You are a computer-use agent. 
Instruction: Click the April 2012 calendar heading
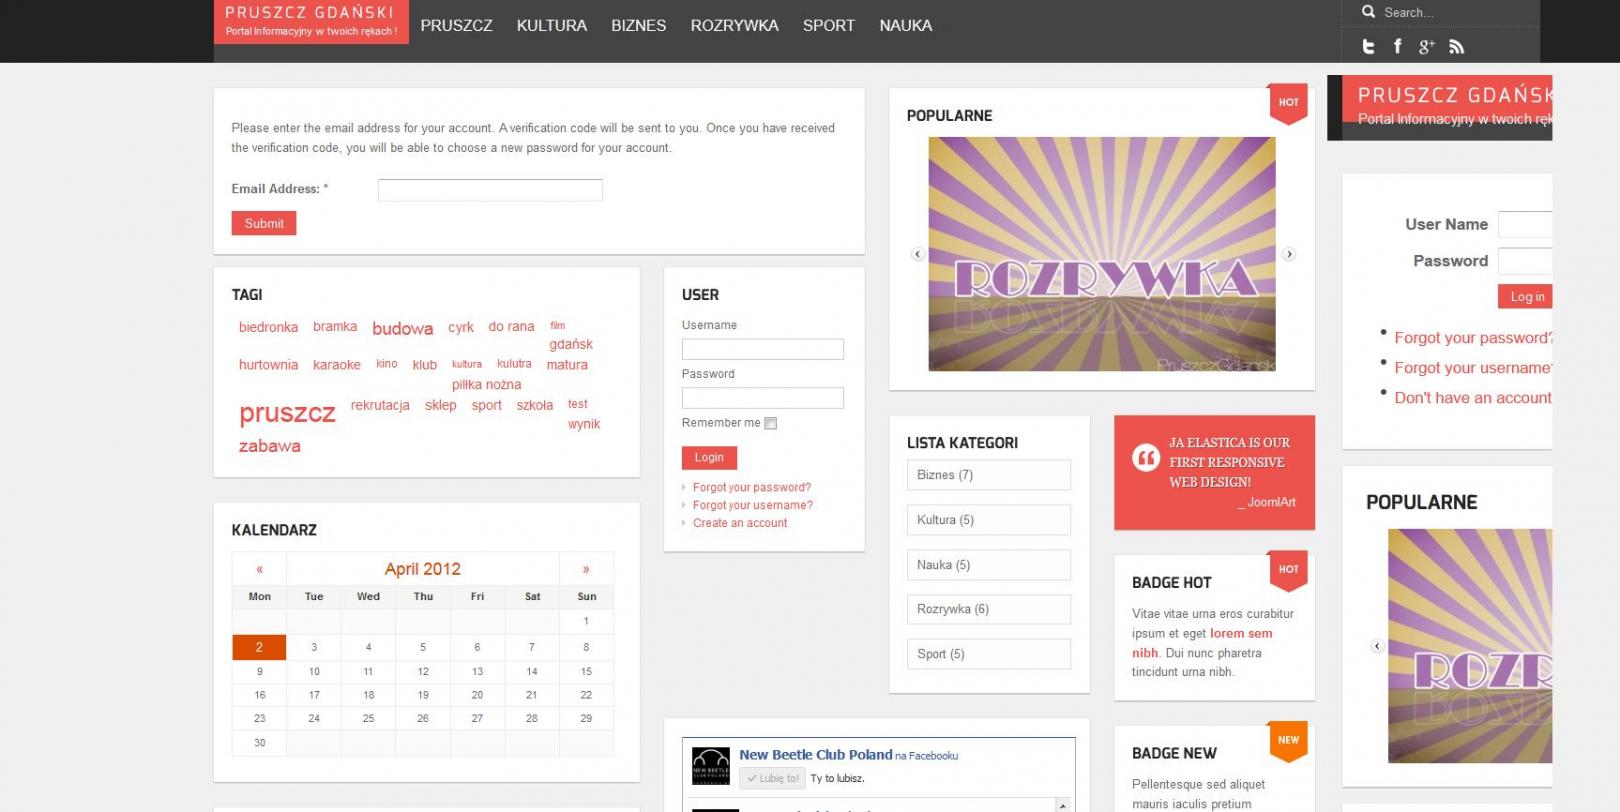point(423,569)
